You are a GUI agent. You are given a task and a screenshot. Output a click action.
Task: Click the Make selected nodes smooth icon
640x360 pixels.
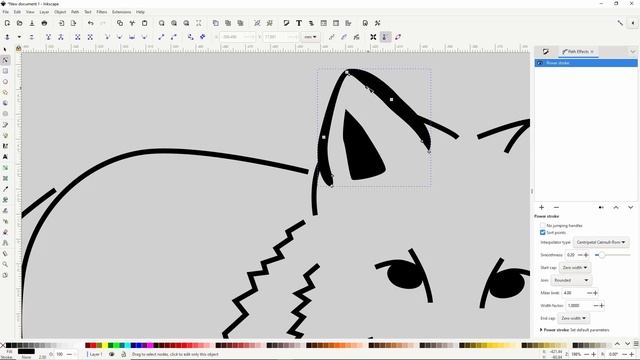(120, 37)
